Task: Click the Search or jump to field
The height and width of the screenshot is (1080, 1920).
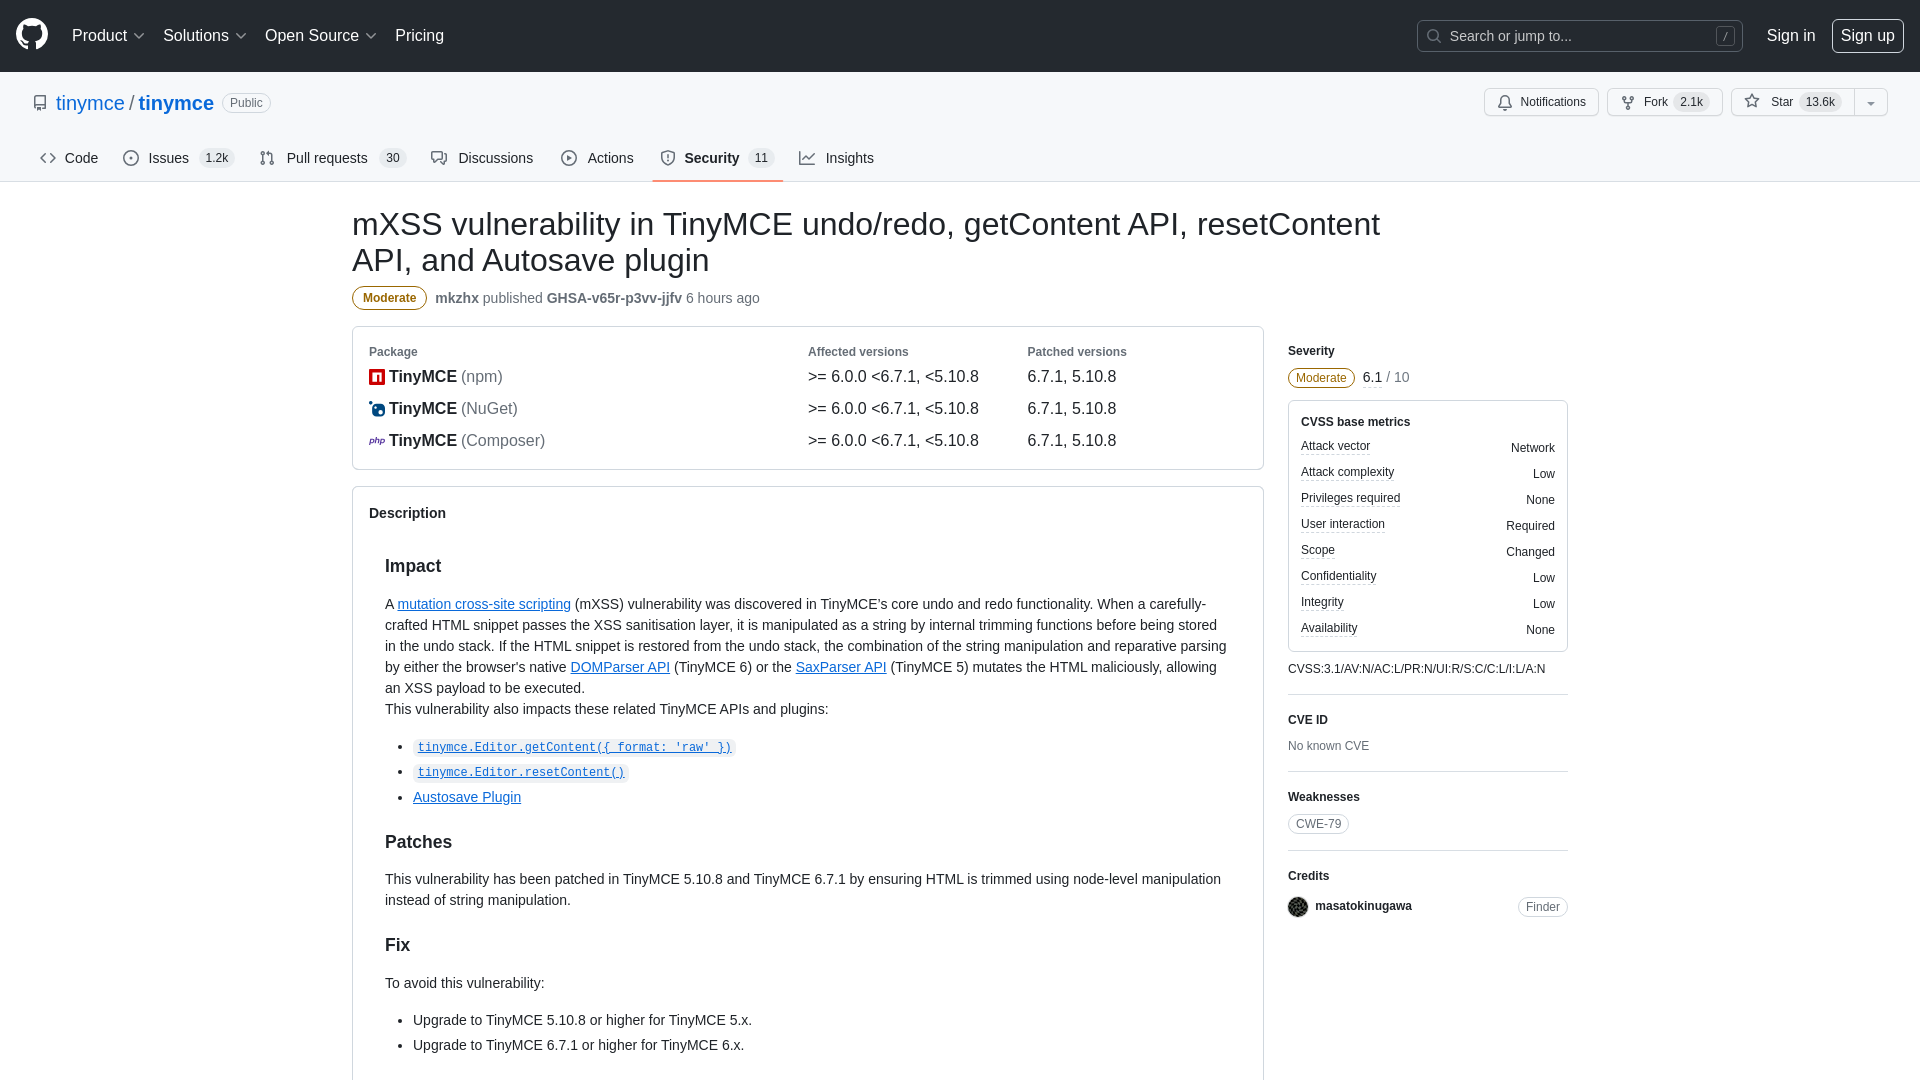Action: click(1579, 36)
